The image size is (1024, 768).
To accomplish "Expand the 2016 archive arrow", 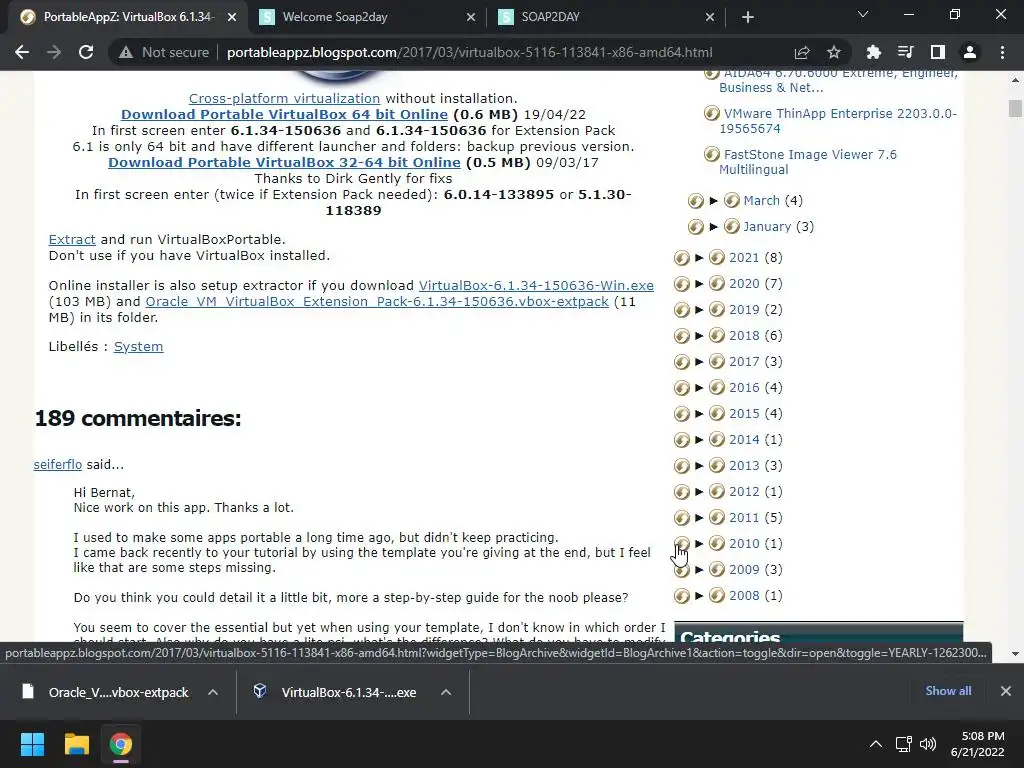I will [699, 387].
